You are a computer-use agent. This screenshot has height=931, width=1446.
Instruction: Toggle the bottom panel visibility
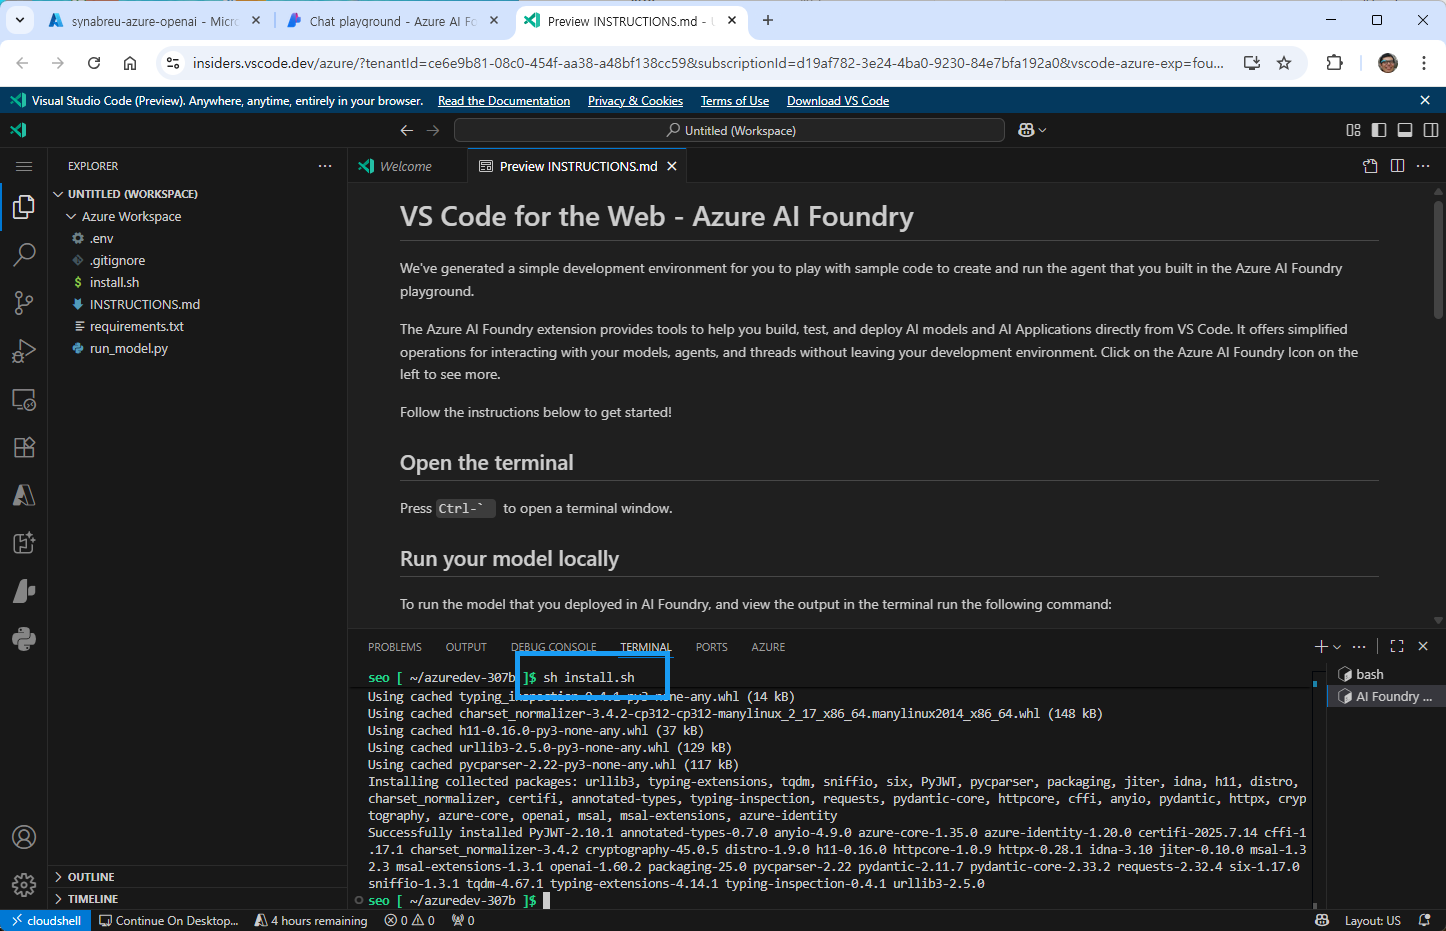[1405, 130]
